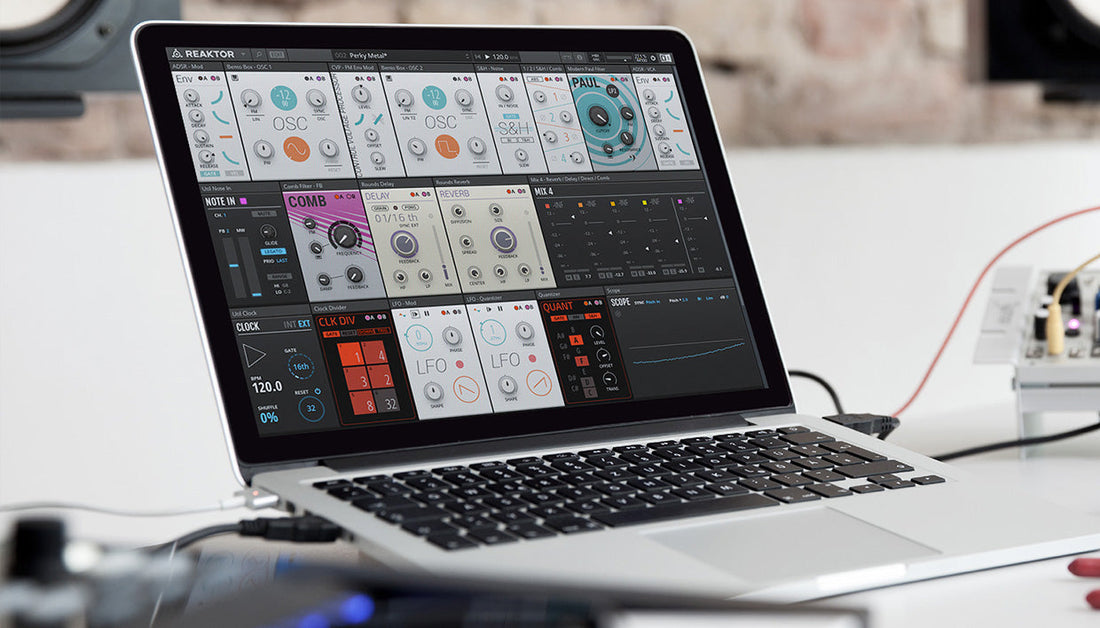Image resolution: width=1100 pixels, height=628 pixels.
Task: Click the RELEASE knob on ADSR-Mod Env
Action: pos(206,156)
